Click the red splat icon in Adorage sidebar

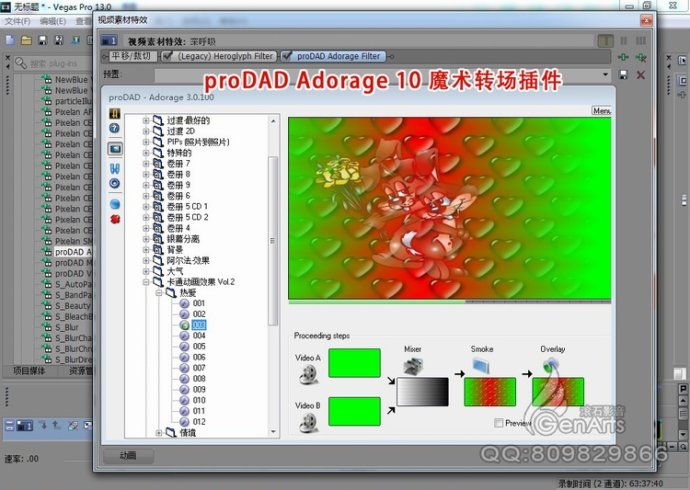coord(115,219)
